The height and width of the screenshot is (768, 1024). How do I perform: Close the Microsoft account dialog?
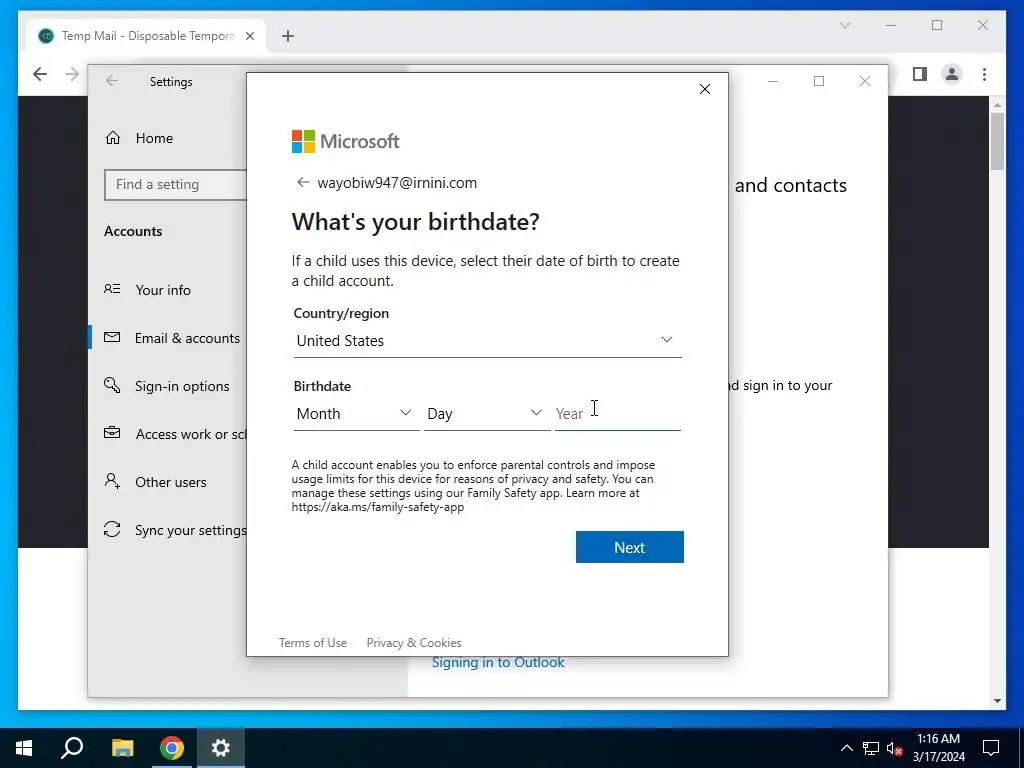click(705, 89)
